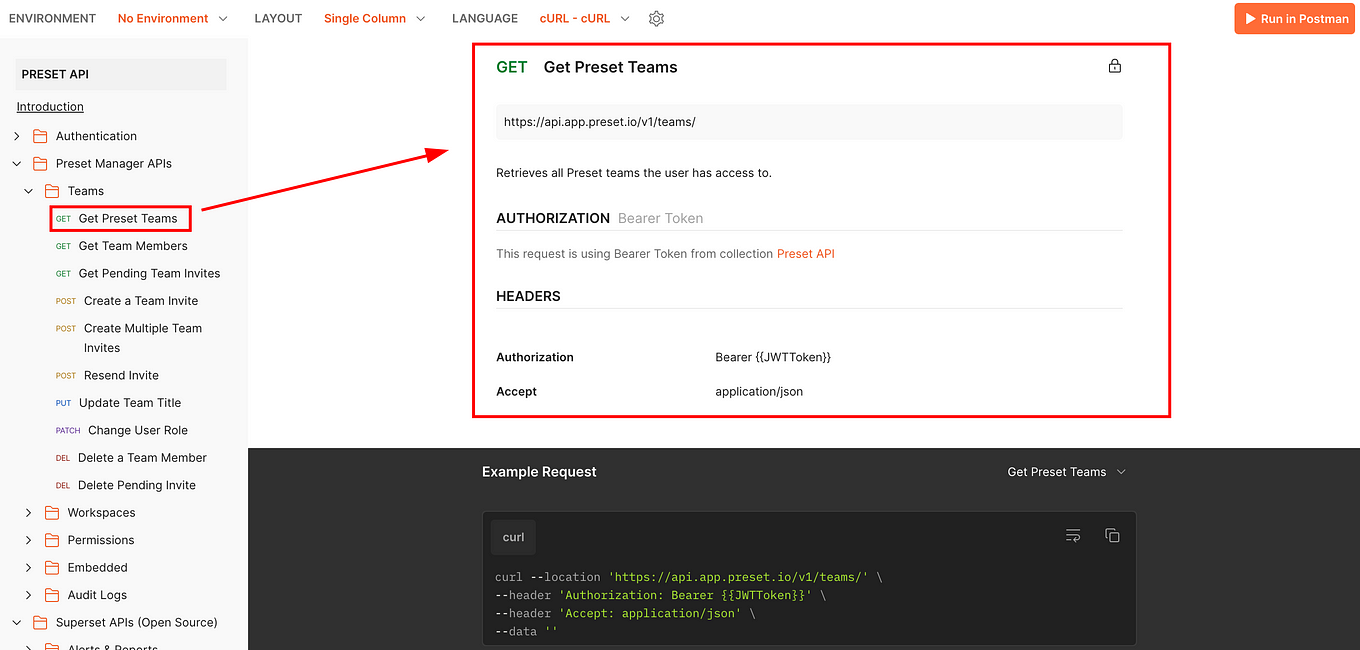Select Get Team Members request
This screenshot has height=650, width=1360.
pyautogui.click(x=132, y=246)
